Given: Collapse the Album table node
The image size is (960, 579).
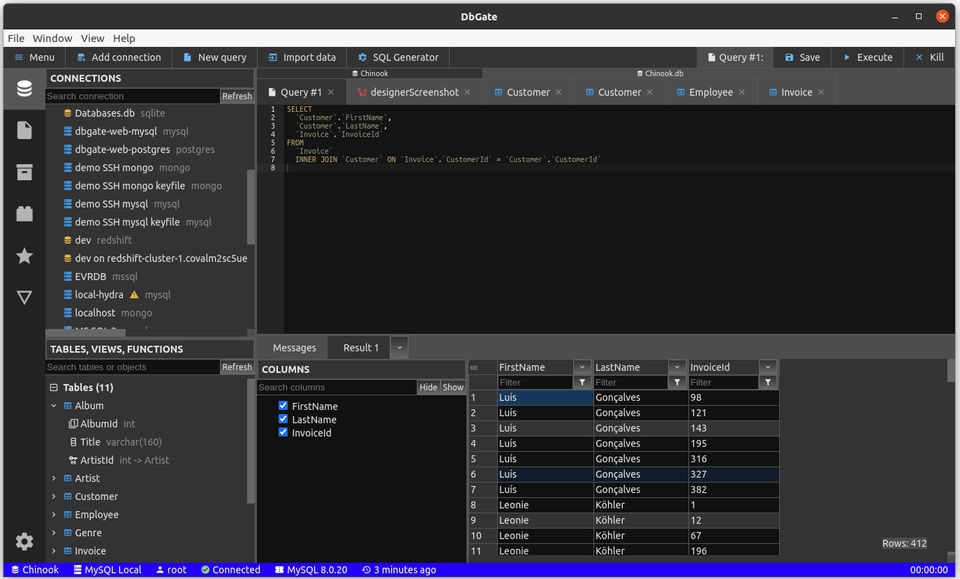Looking at the screenshot, I should pyautogui.click(x=54, y=406).
